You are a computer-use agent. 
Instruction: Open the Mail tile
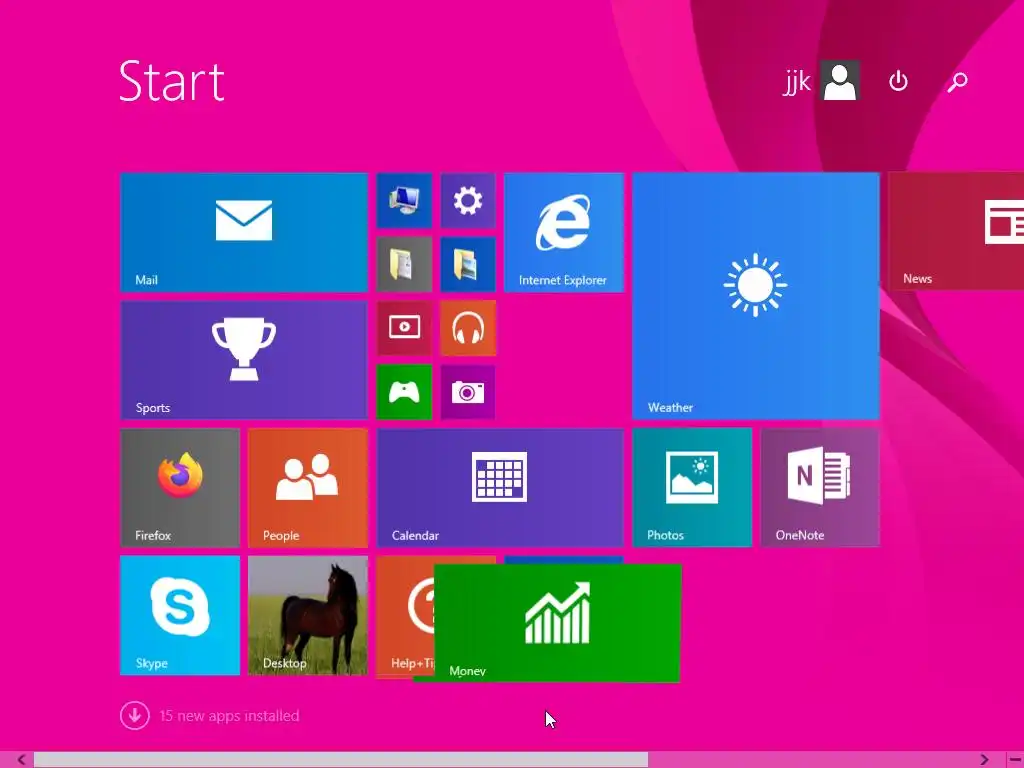coord(244,232)
